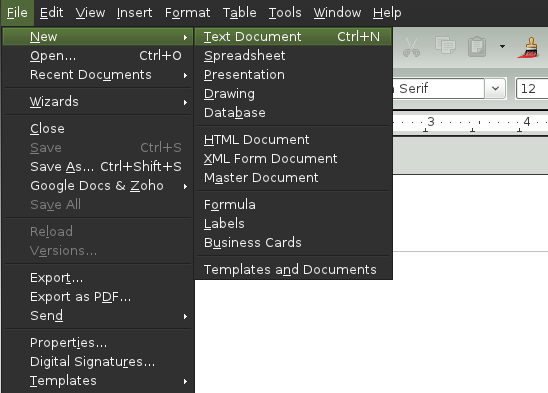Open the Paste options dropdown arrow
This screenshot has width=548, height=393.
coord(502,46)
